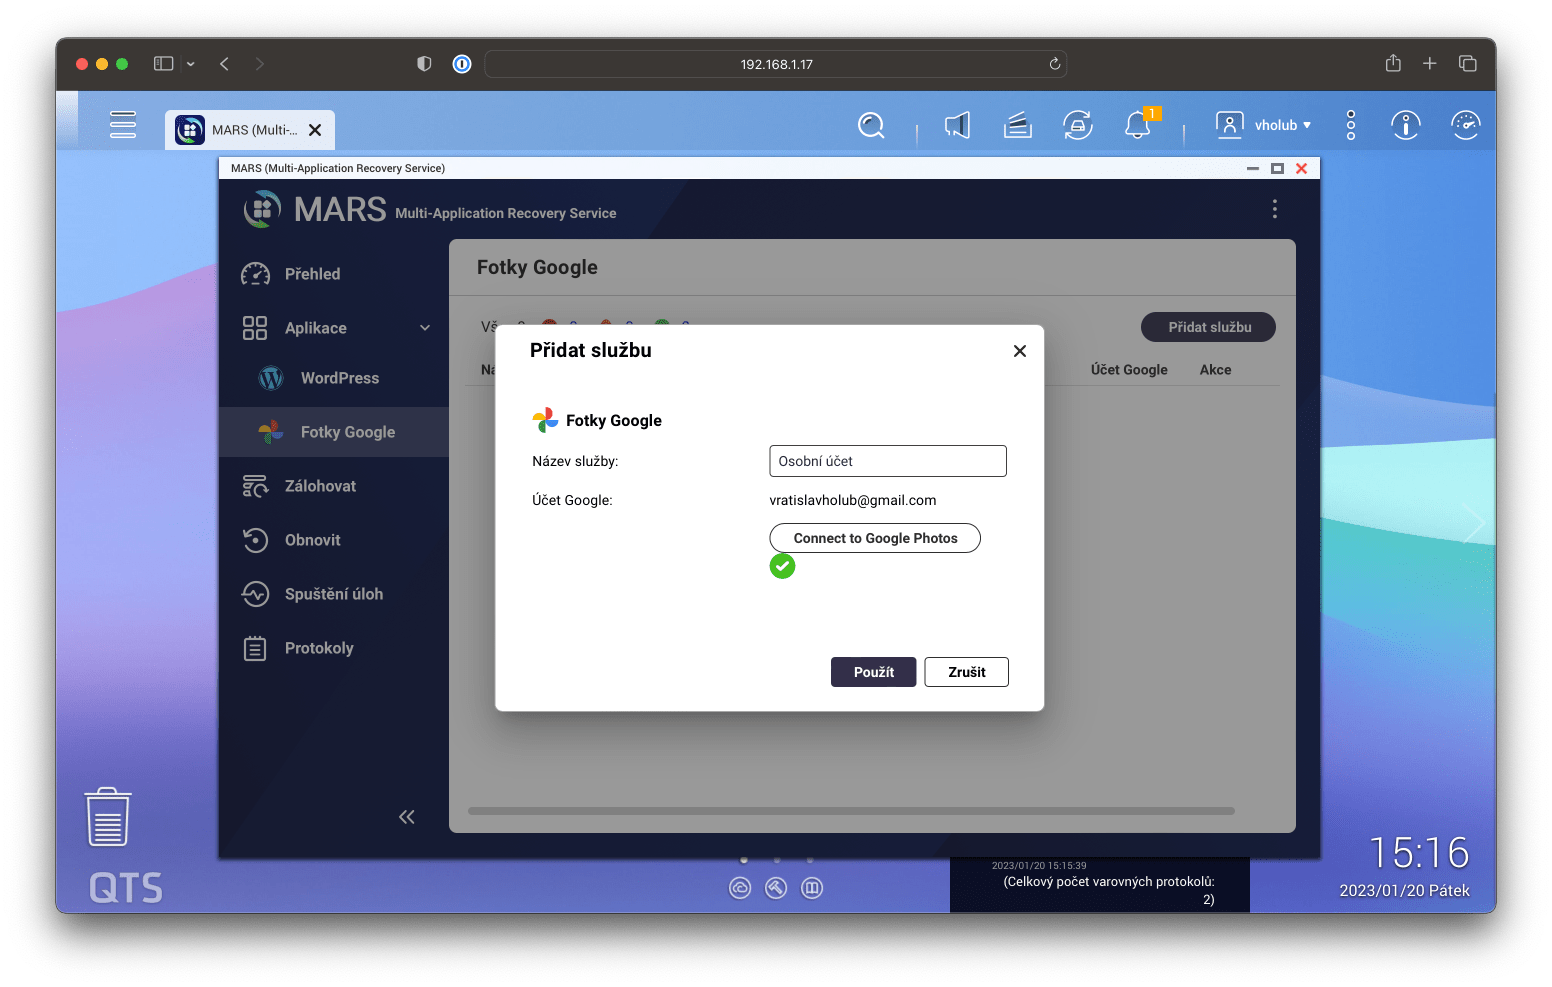Collapse the MARS sidebar with double chevron
The image size is (1552, 987).
pyautogui.click(x=407, y=817)
